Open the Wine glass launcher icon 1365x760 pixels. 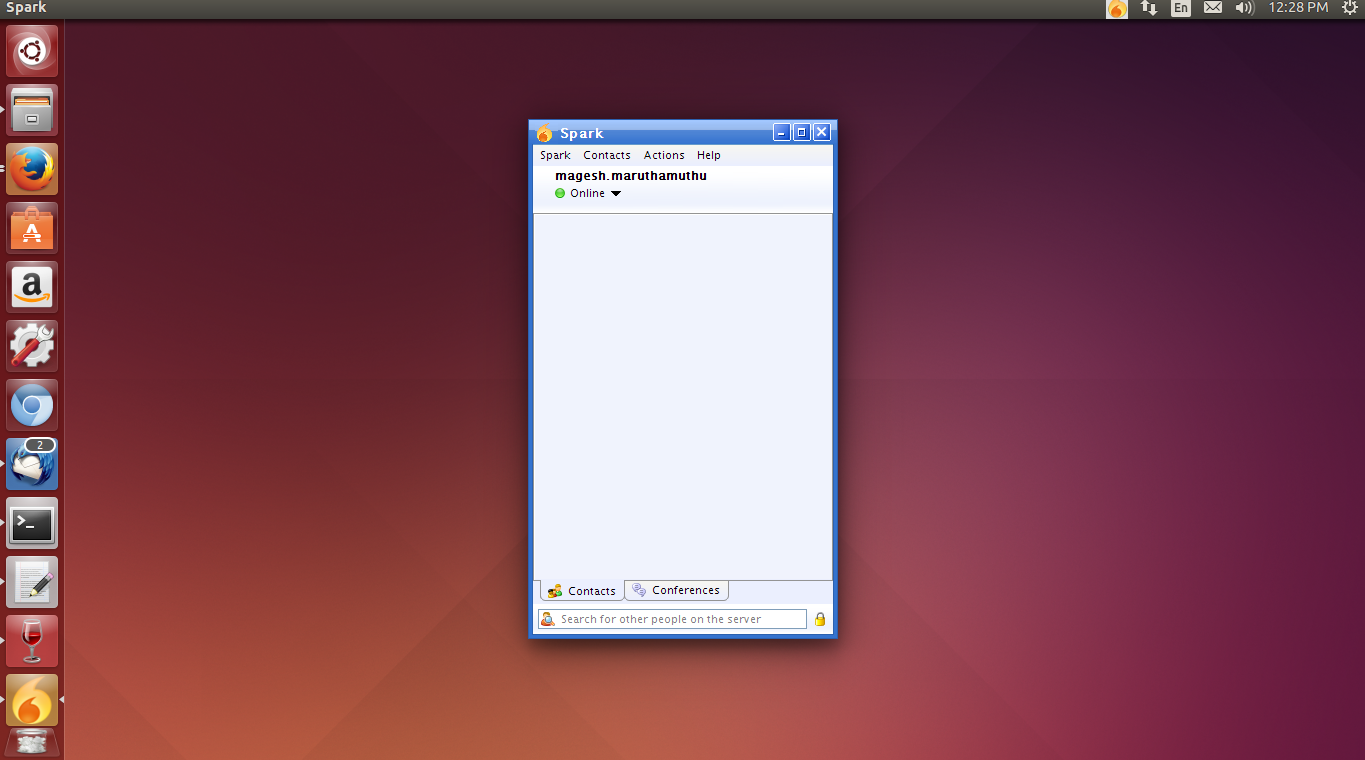click(x=32, y=641)
